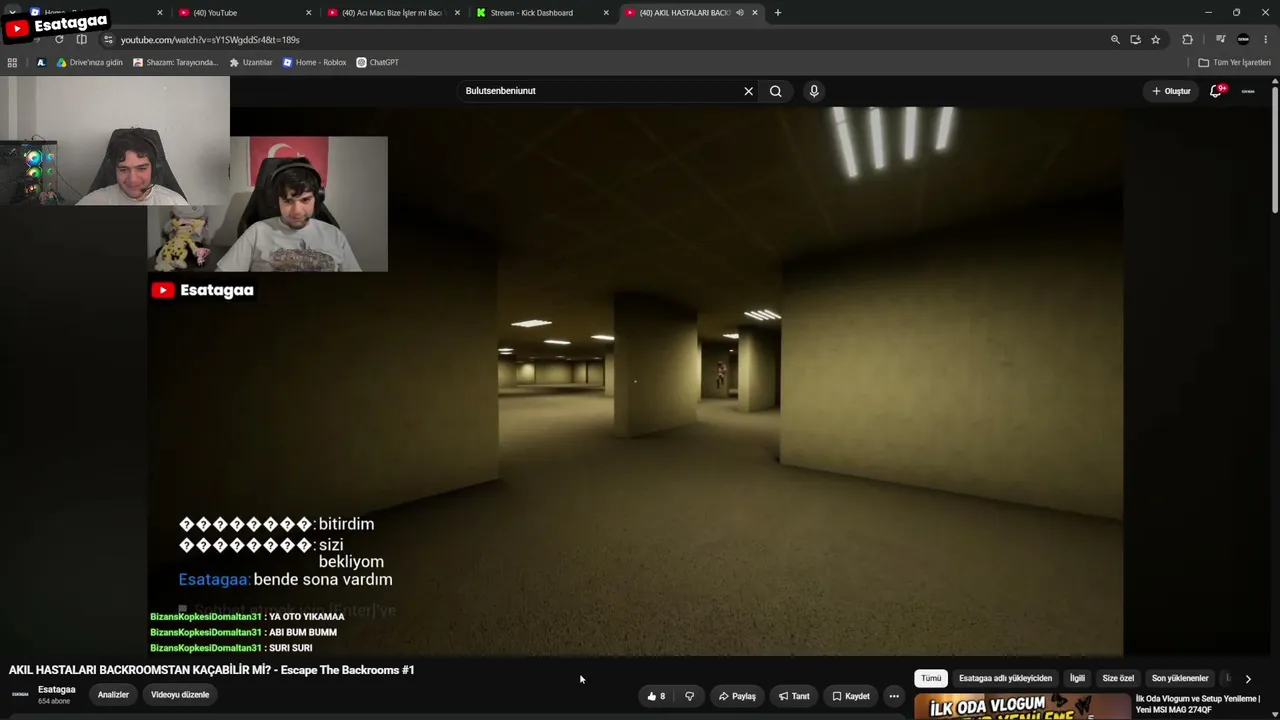Open the YouTube account avatar menu
The width and height of the screenshot is (1280, 720).
(1248, 91)
